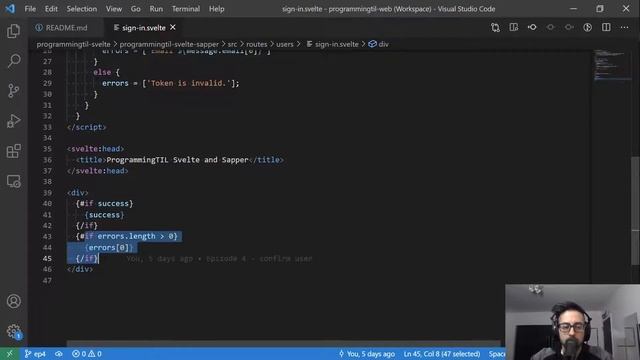Open the Terminal menu

tap(186, 9)
